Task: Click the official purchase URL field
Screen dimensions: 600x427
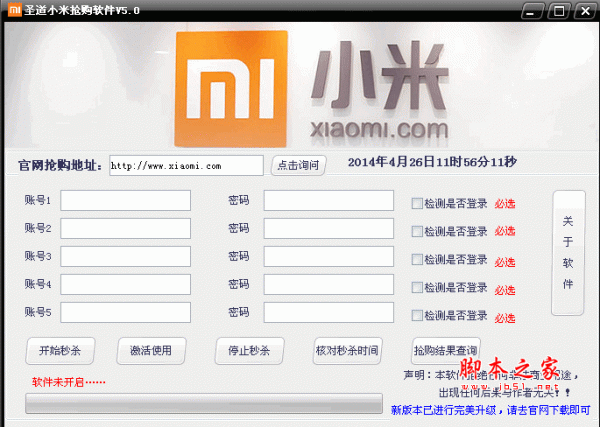Action: point(186,166)
